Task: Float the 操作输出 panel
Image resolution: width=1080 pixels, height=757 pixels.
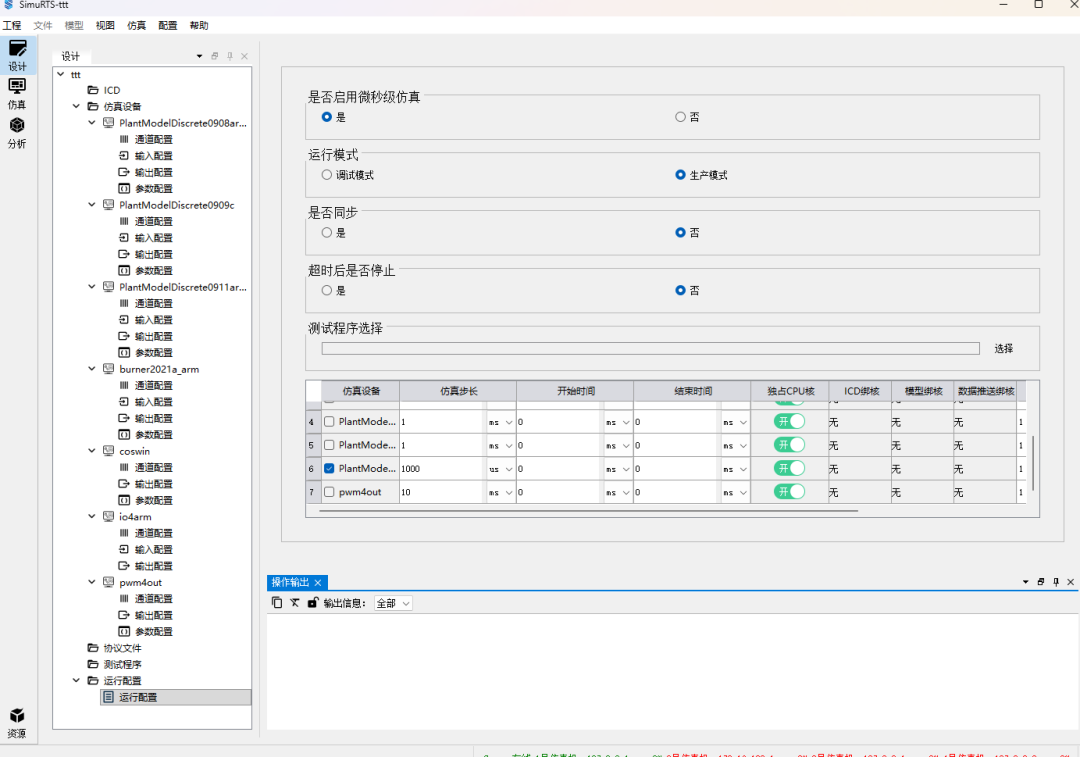Action: (x=1041, y=582)
